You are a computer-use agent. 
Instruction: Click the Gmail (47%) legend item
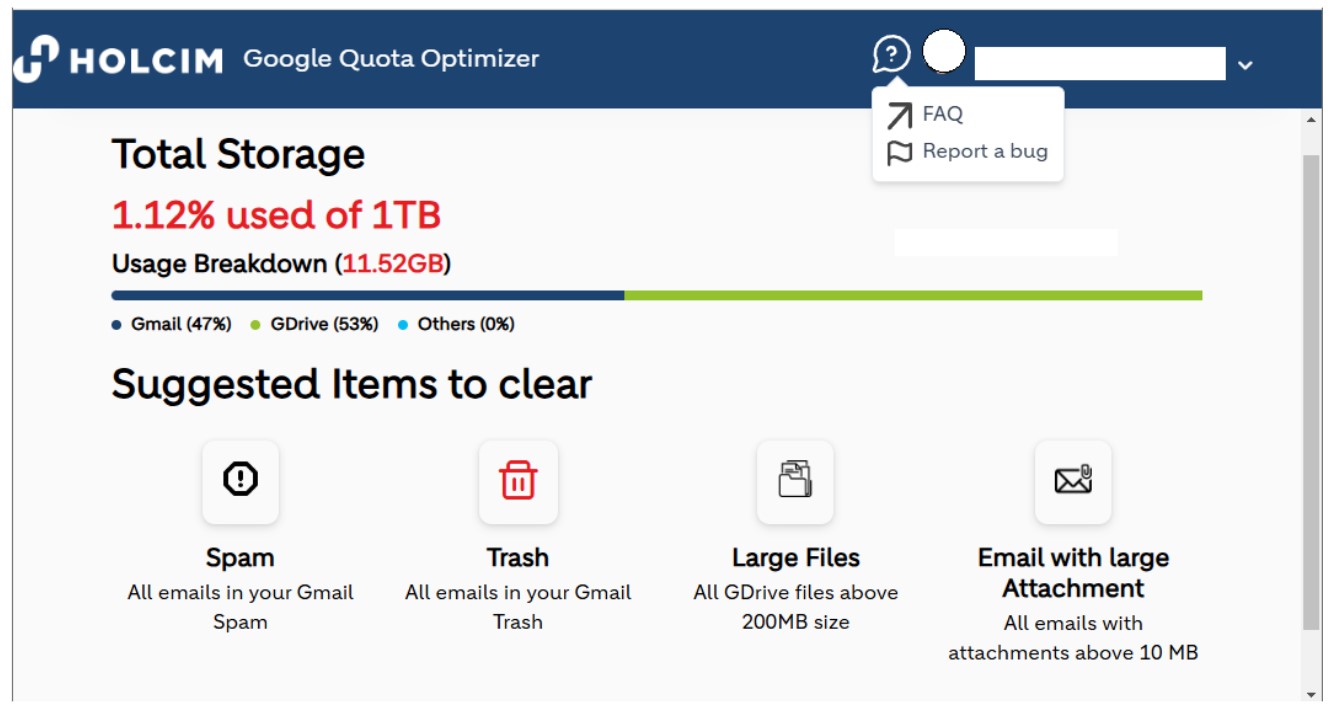(172, 324)
